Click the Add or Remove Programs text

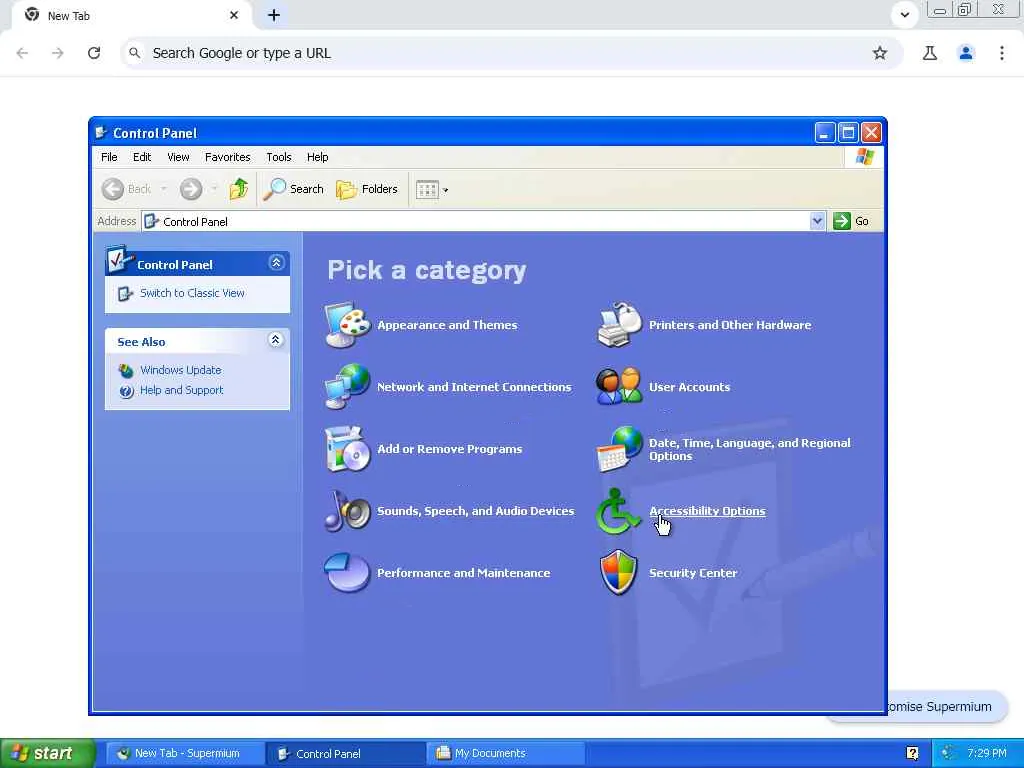(449, 449)
